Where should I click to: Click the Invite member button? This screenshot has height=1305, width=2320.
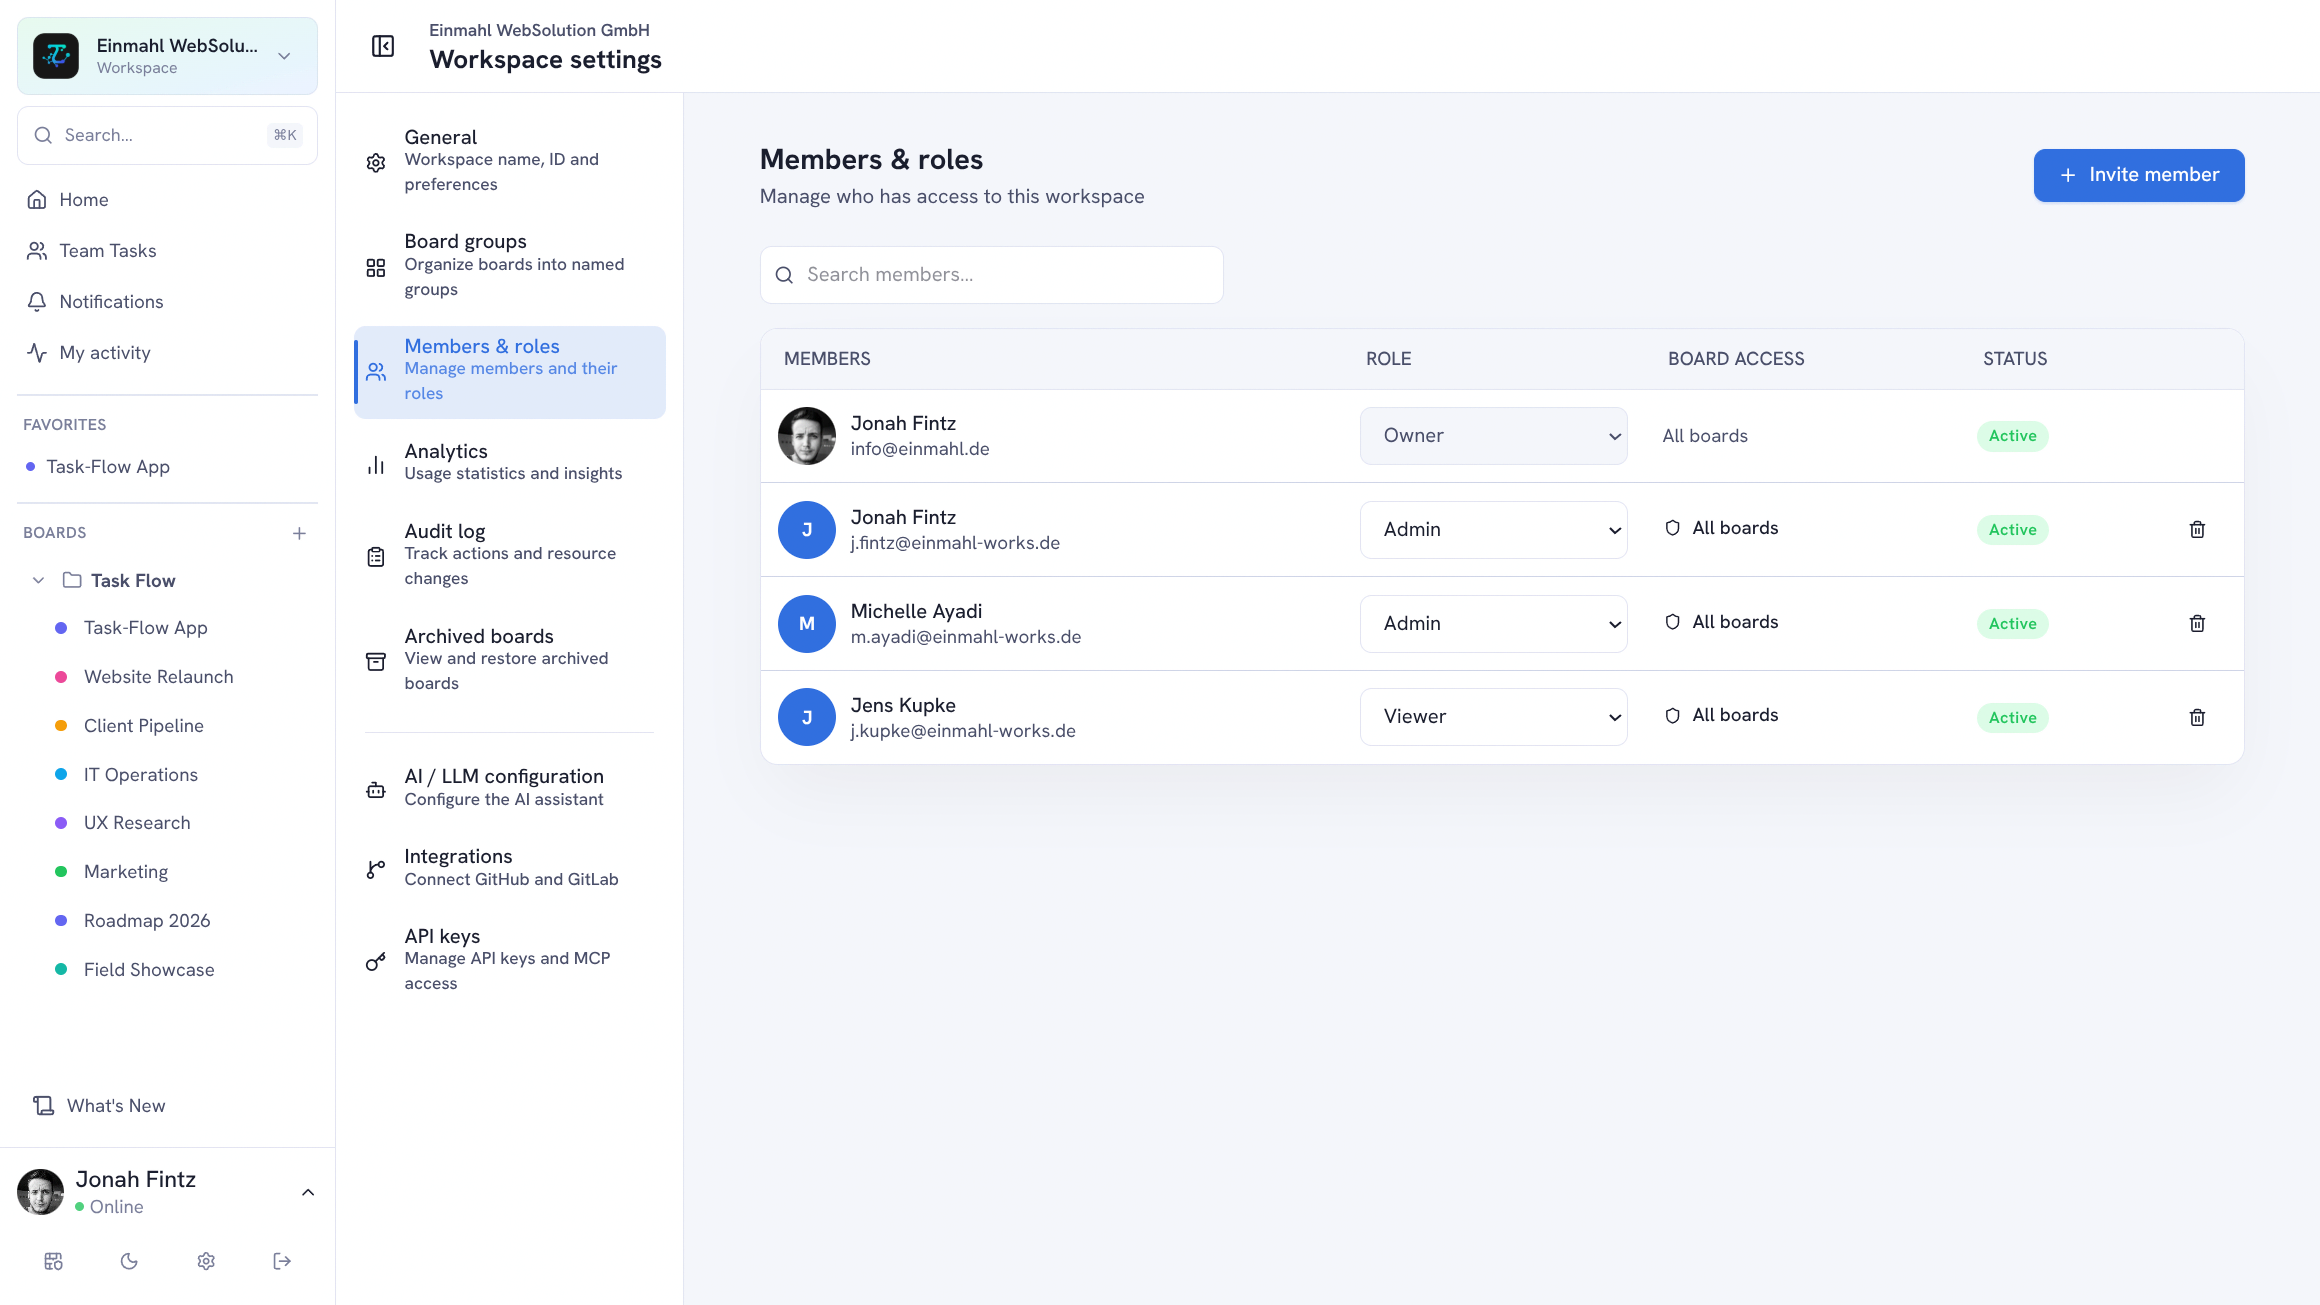[2139, 175]
